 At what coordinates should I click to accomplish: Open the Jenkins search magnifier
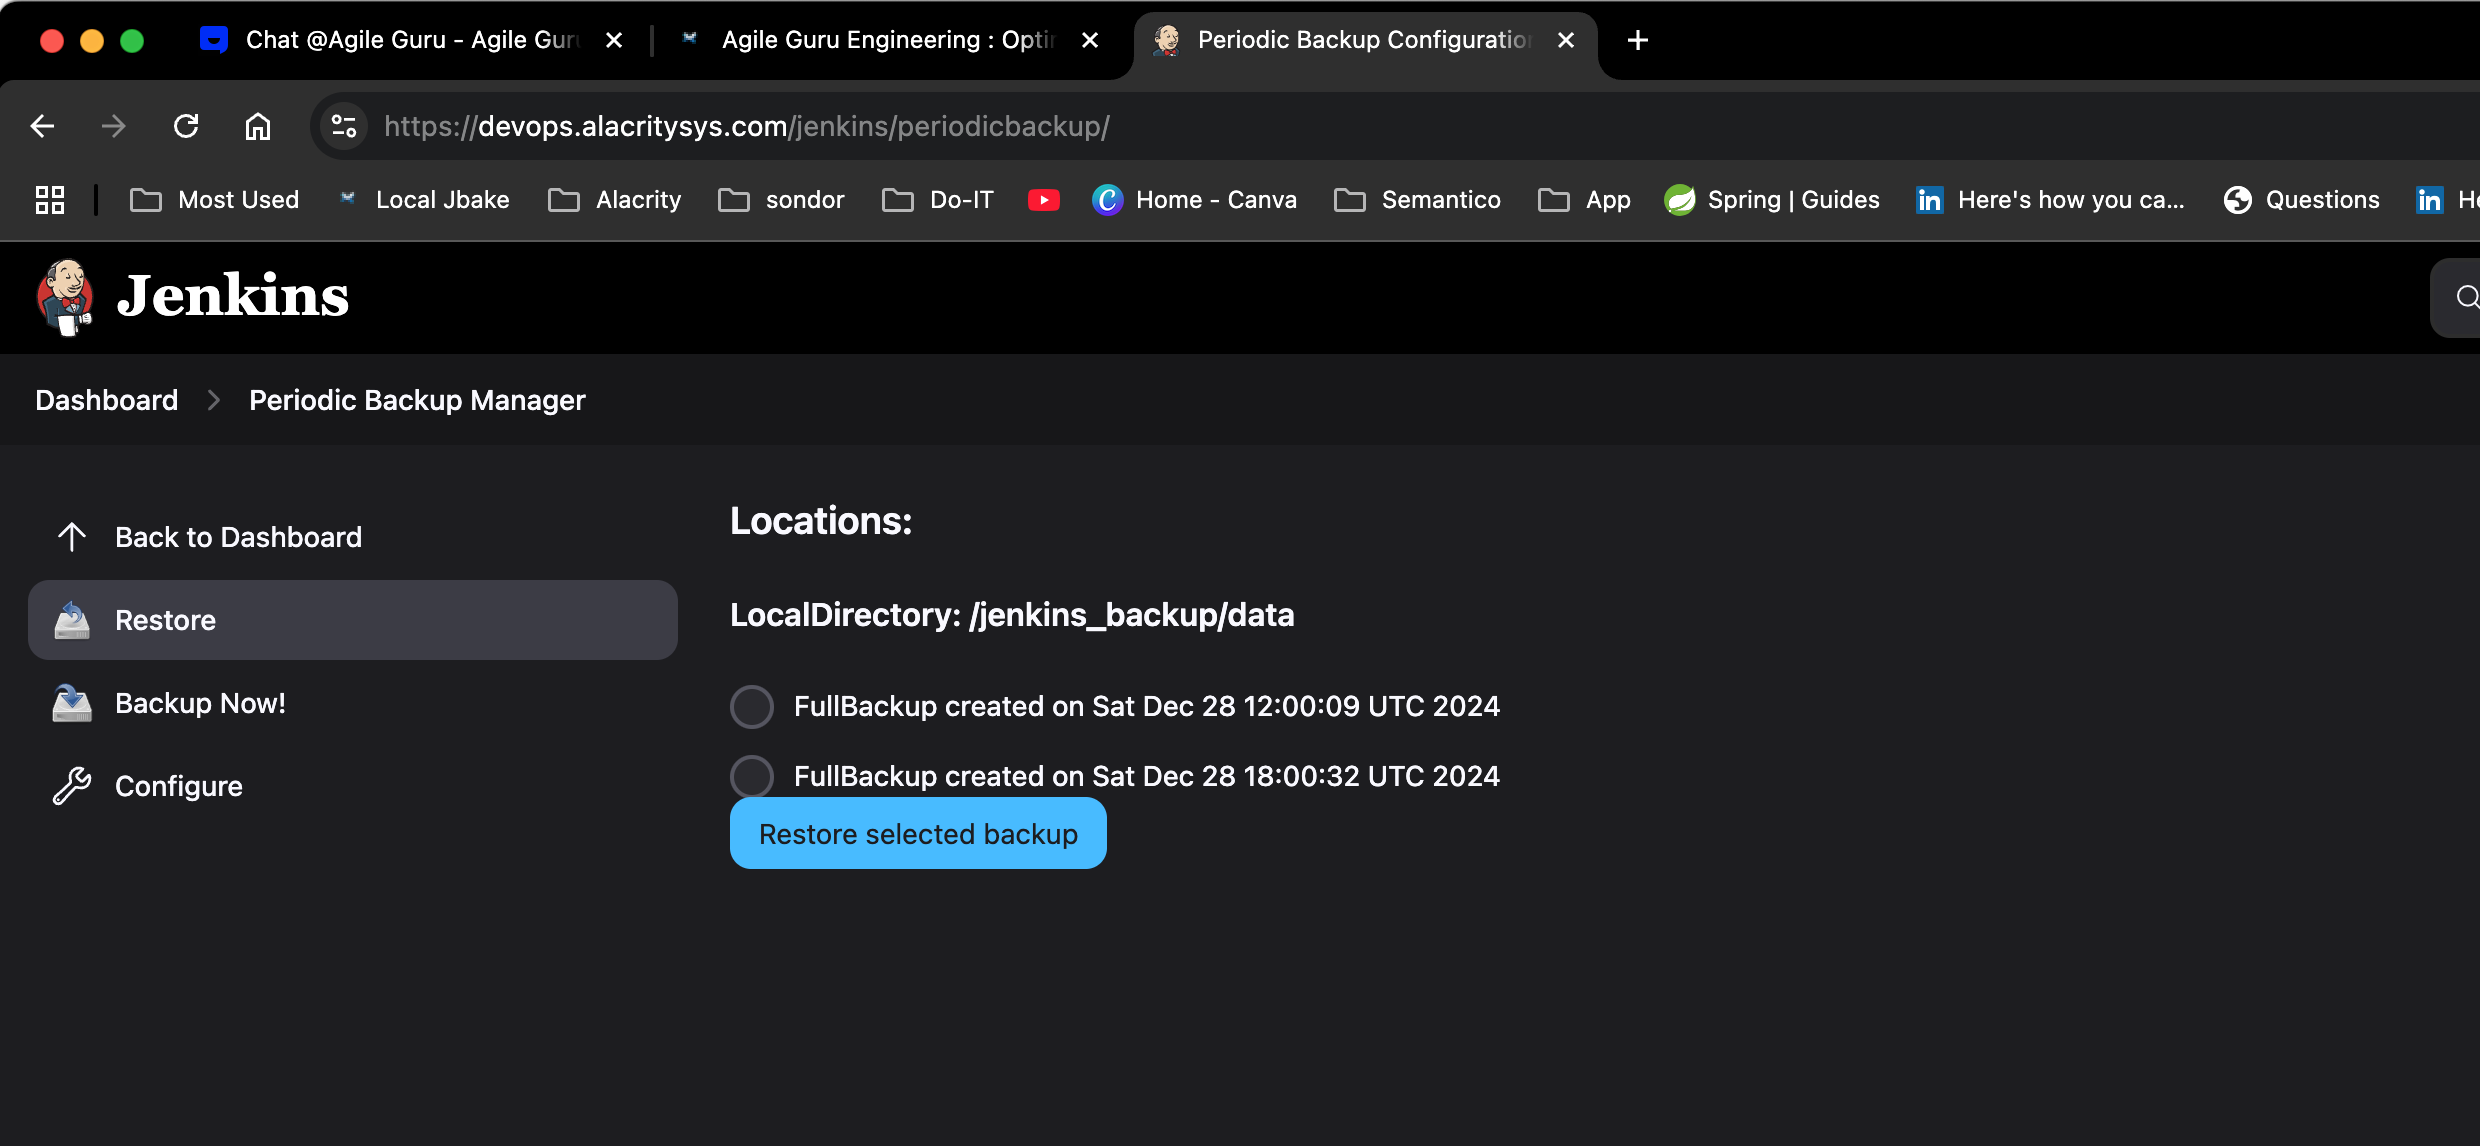[x=2466, y=297]
